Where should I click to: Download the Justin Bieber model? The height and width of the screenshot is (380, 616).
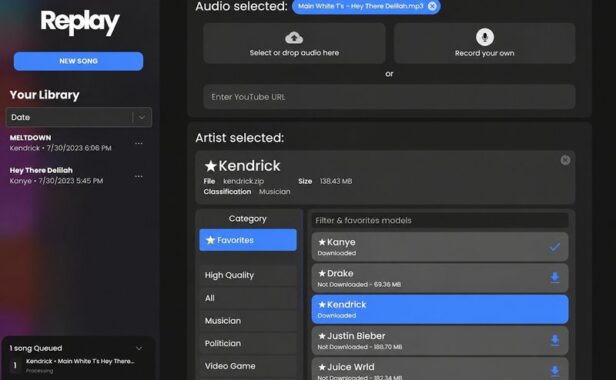click(x=555, y=340)
